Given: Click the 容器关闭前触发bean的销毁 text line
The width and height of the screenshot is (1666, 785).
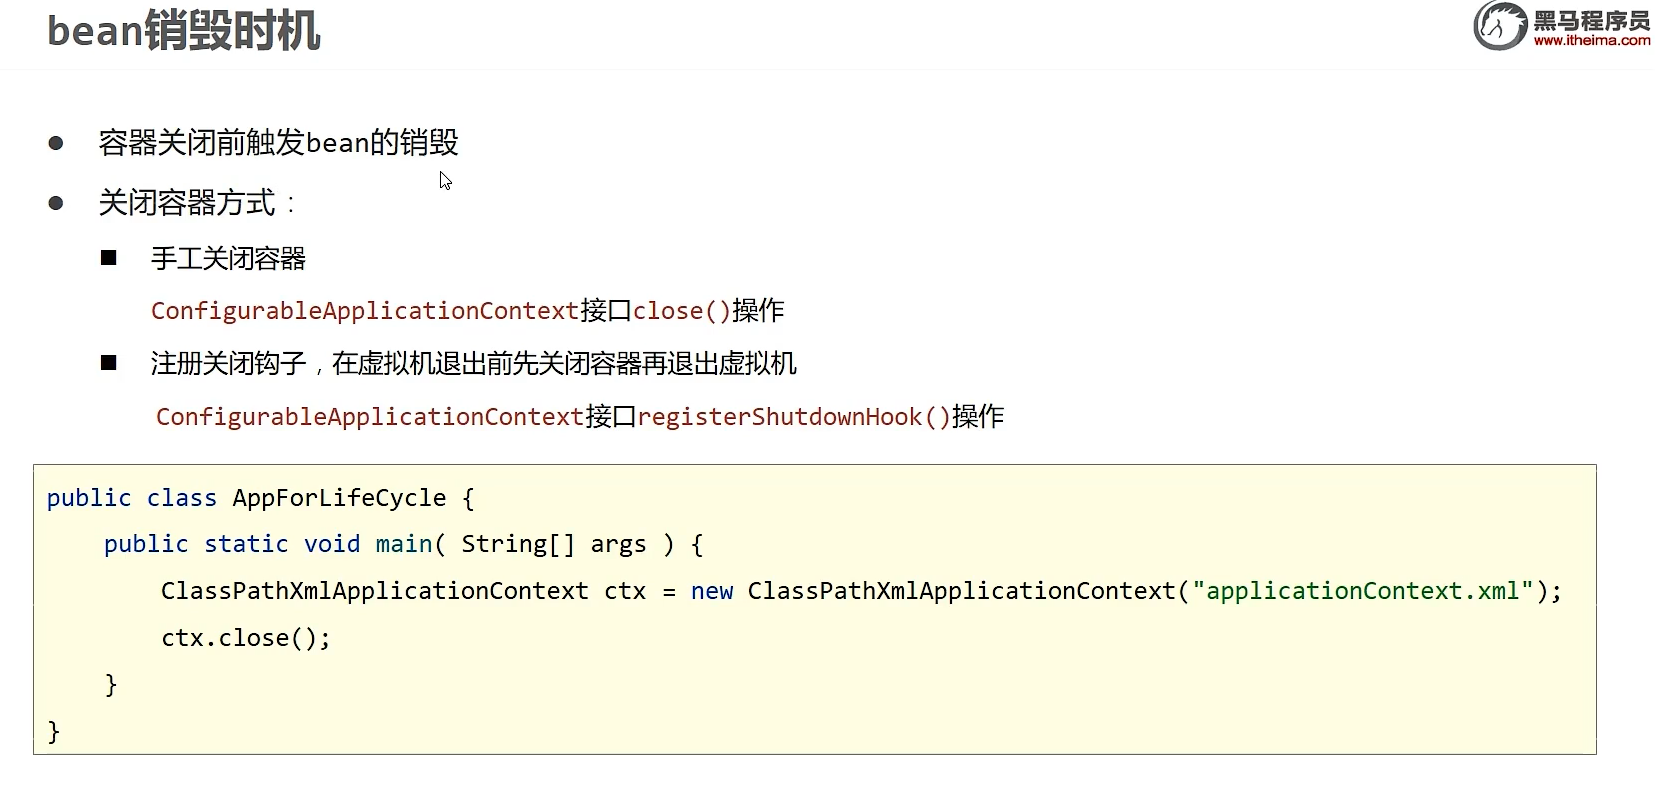Looking at the screenshot, I should [278, 143].
